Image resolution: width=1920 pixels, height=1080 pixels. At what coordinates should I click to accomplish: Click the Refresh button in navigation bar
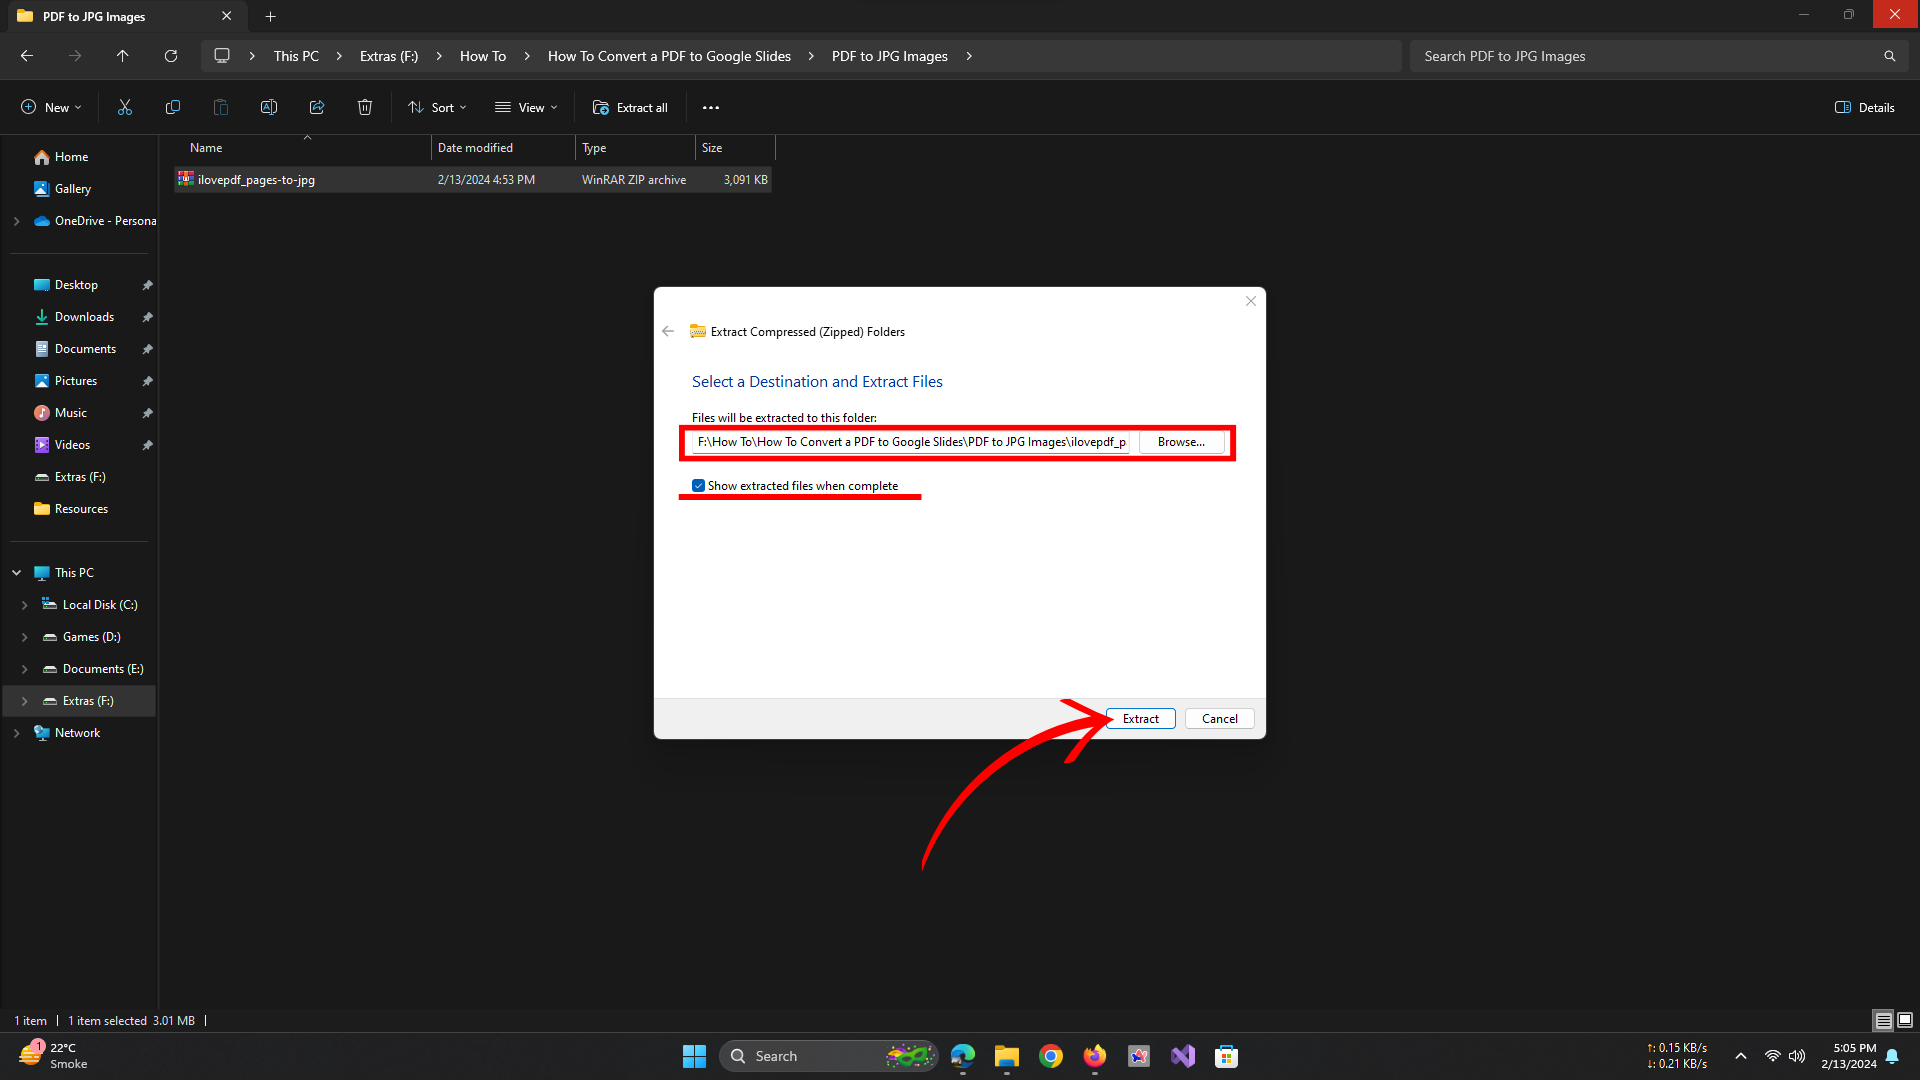pyautogui.click(x=171, y=56)
